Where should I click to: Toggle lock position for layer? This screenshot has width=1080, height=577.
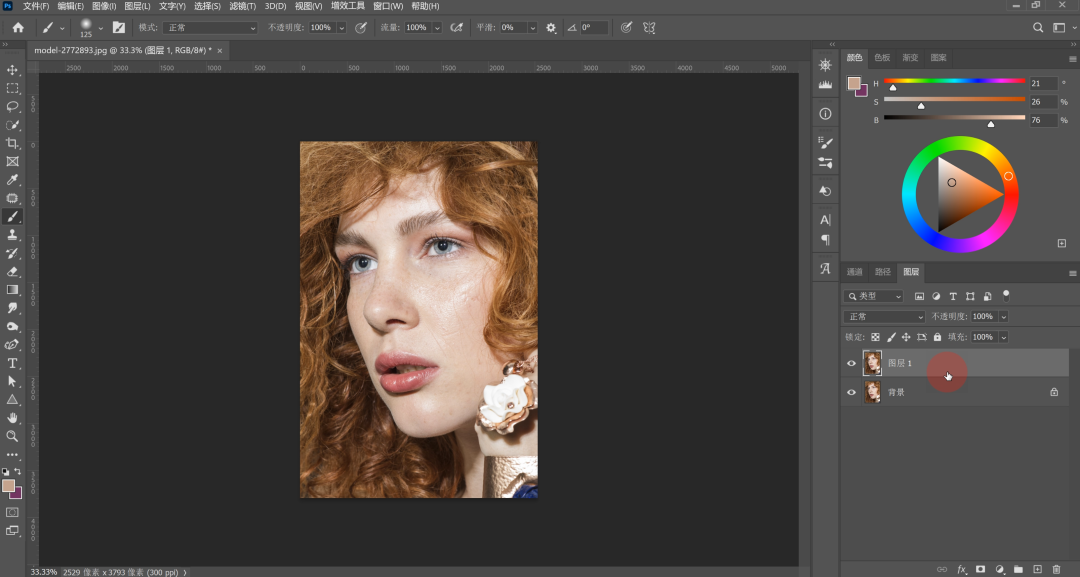click(x=906, y=337)
